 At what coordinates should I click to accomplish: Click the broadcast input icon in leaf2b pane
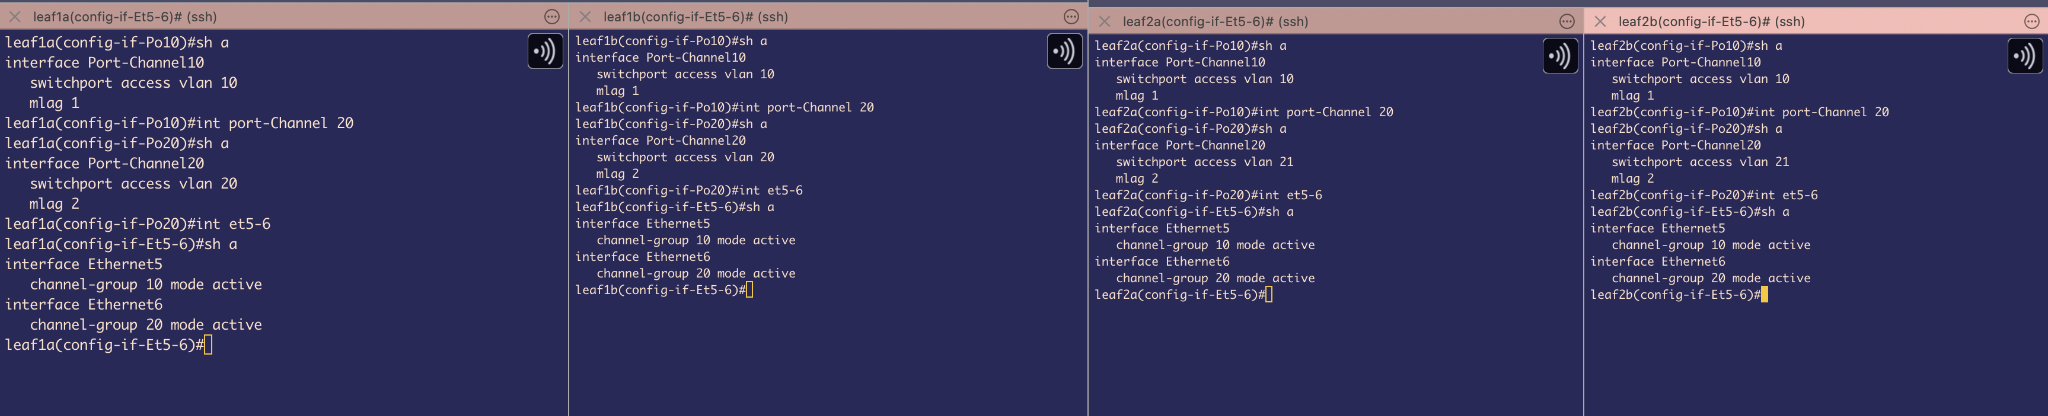point(2024,56)
